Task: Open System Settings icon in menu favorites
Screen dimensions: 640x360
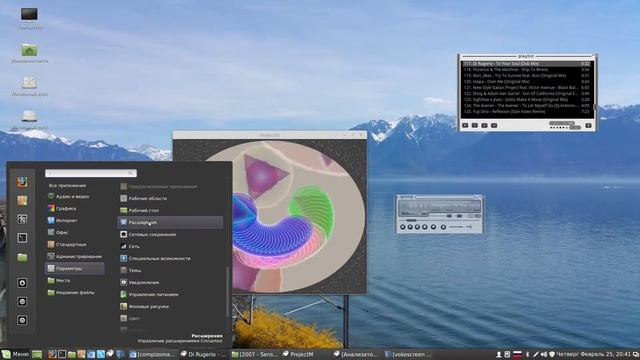Action: coord(22,219)
